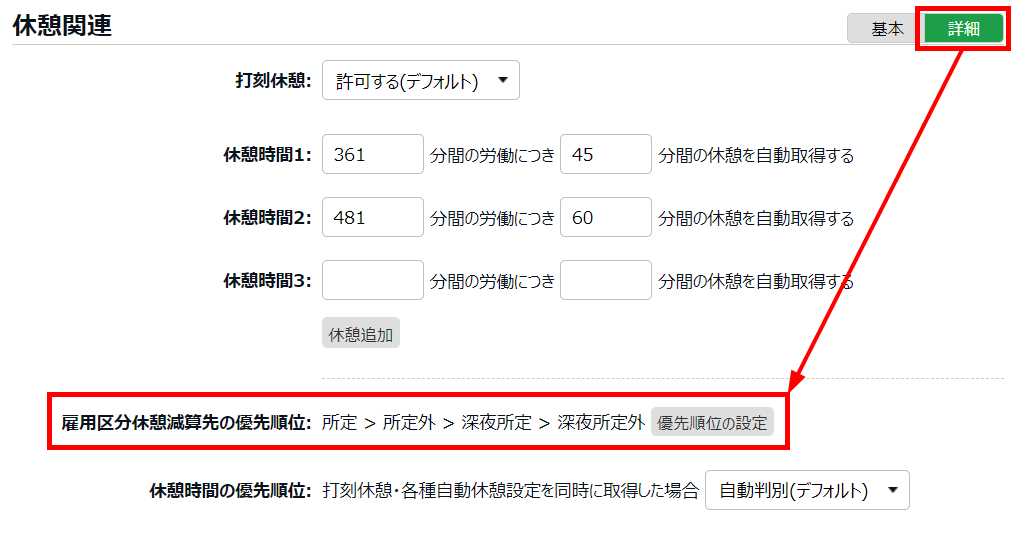Switch to the 基本 tab
Viewport: 1018px width, 547px height.
click(886, 29)
